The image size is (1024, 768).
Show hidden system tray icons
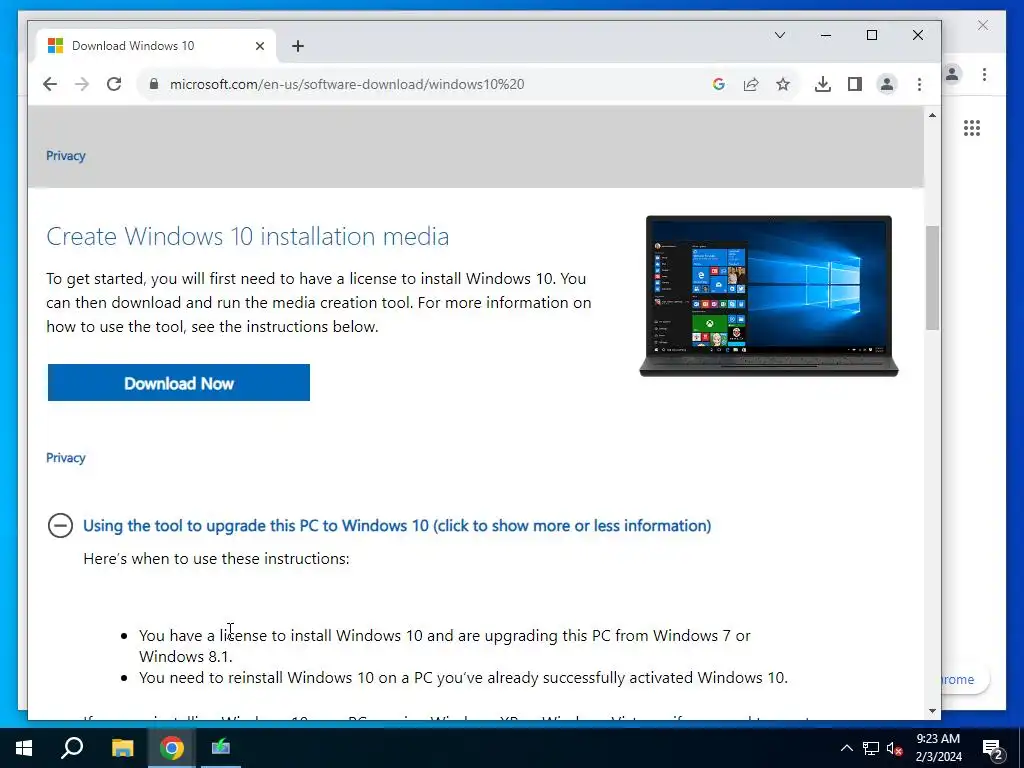(x=846, y=748)
